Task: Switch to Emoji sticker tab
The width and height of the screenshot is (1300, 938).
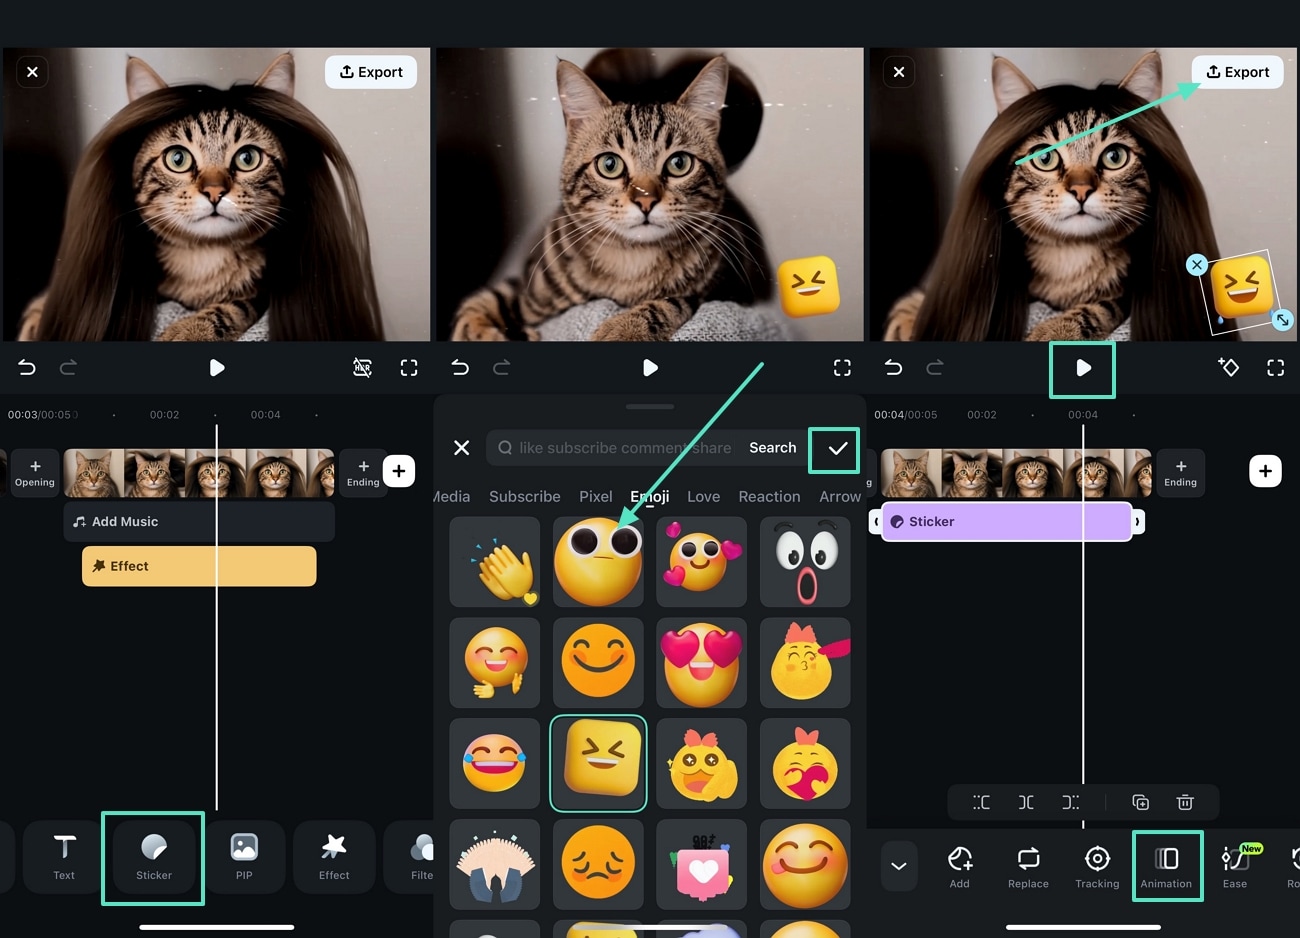Action: tap(650, 497)
